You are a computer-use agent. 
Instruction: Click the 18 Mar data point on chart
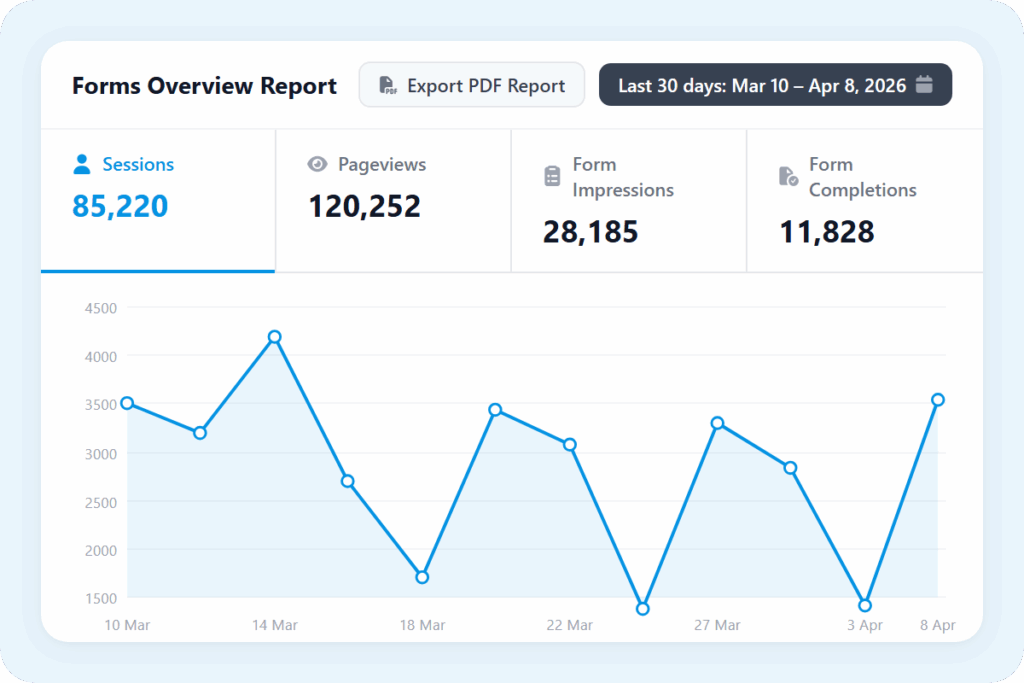pos(422,577)
